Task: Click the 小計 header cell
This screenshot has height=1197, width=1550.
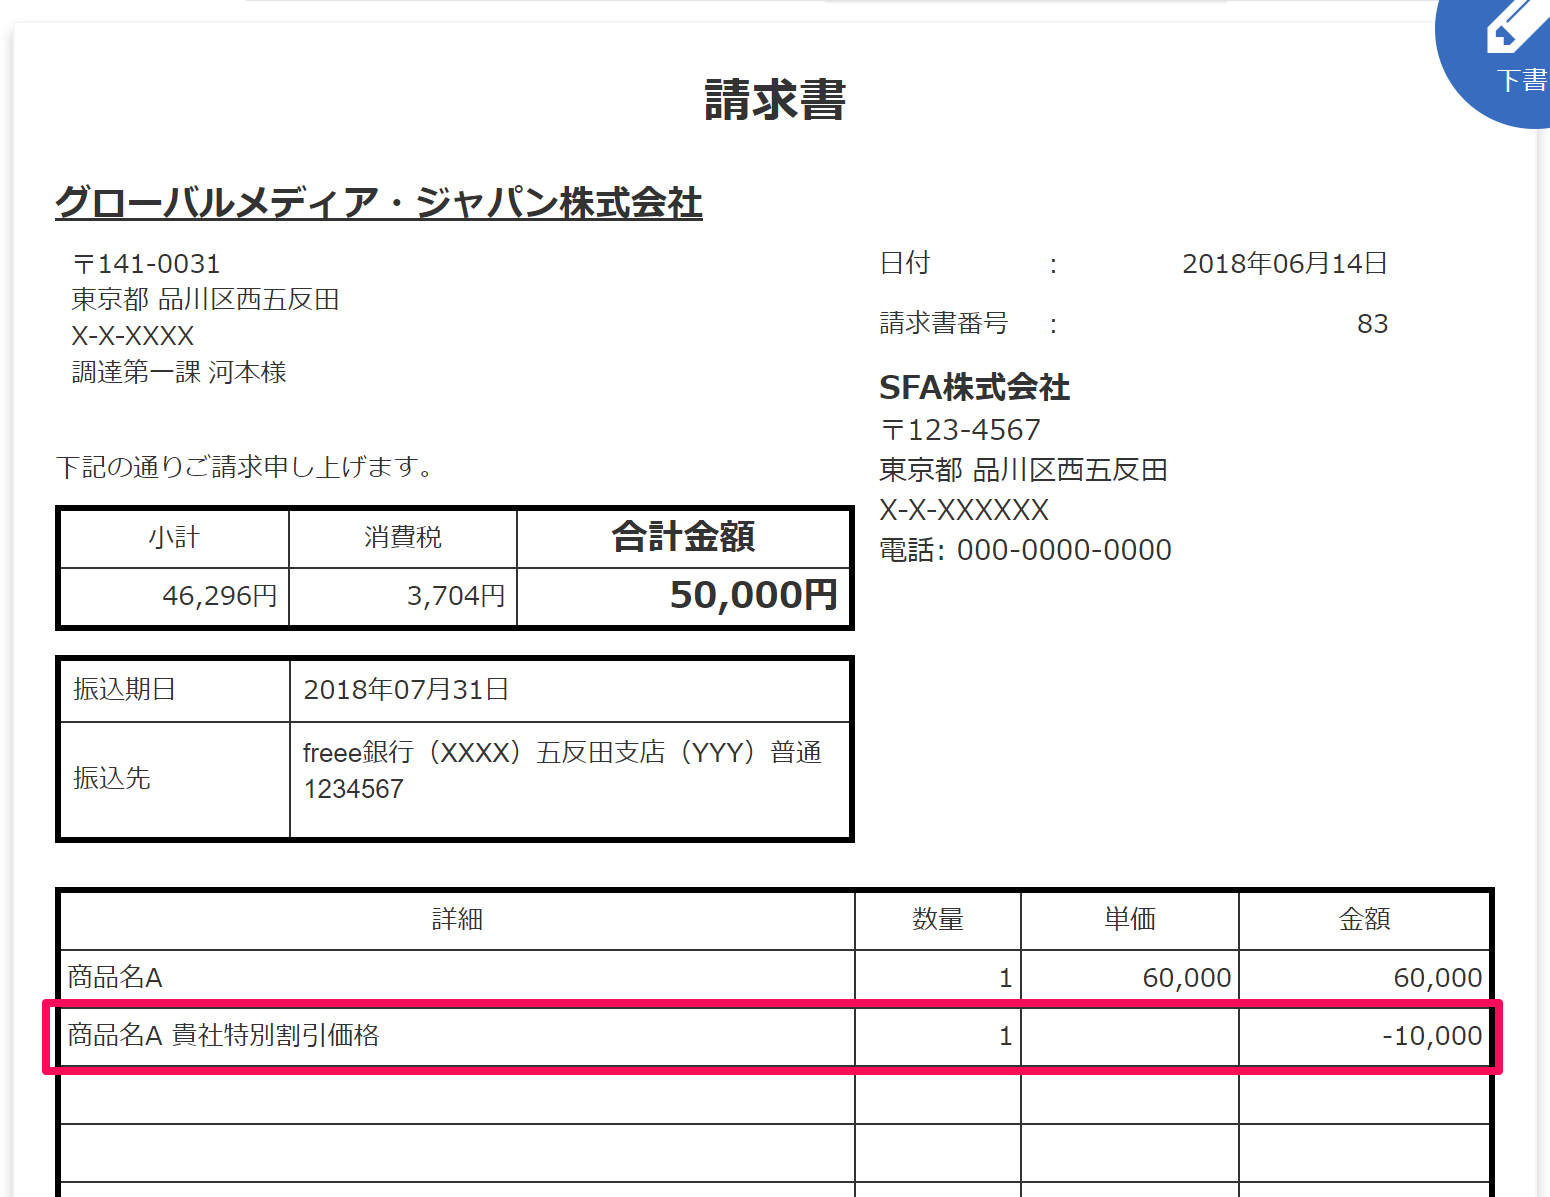Action: (x=175, y=538)
